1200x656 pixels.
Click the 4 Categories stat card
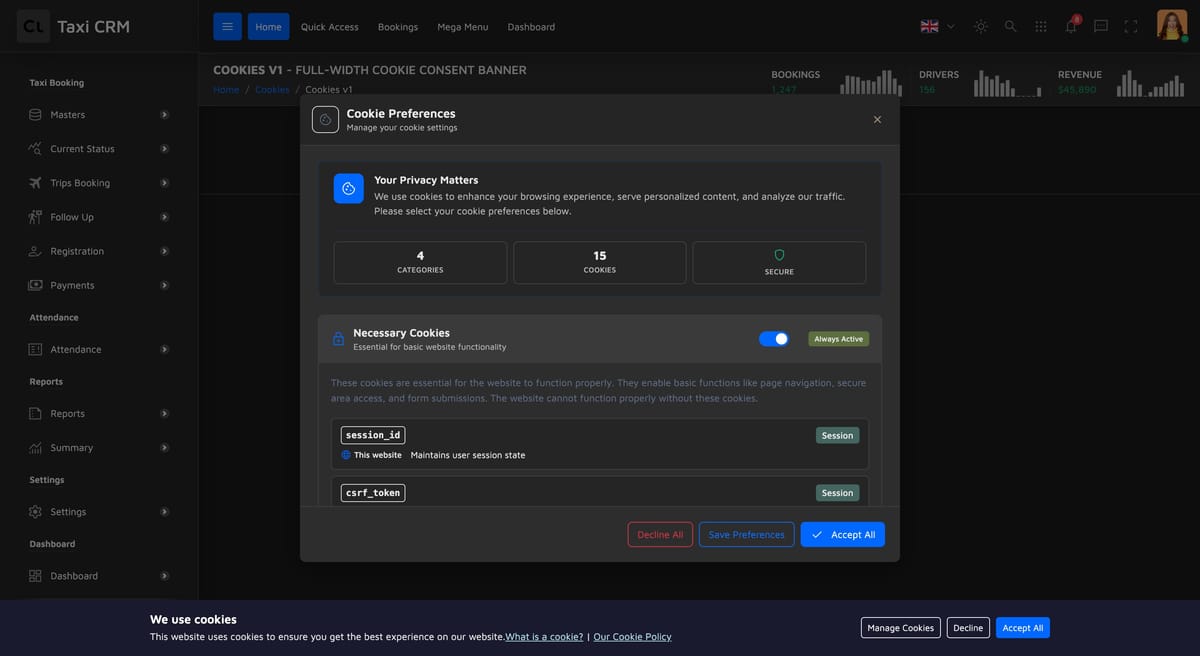420,263
